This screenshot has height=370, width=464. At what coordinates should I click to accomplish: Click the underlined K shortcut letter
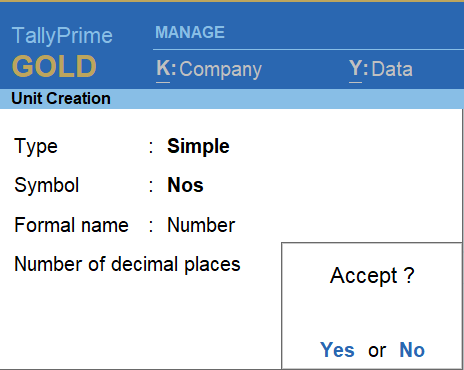click(163, 69)
